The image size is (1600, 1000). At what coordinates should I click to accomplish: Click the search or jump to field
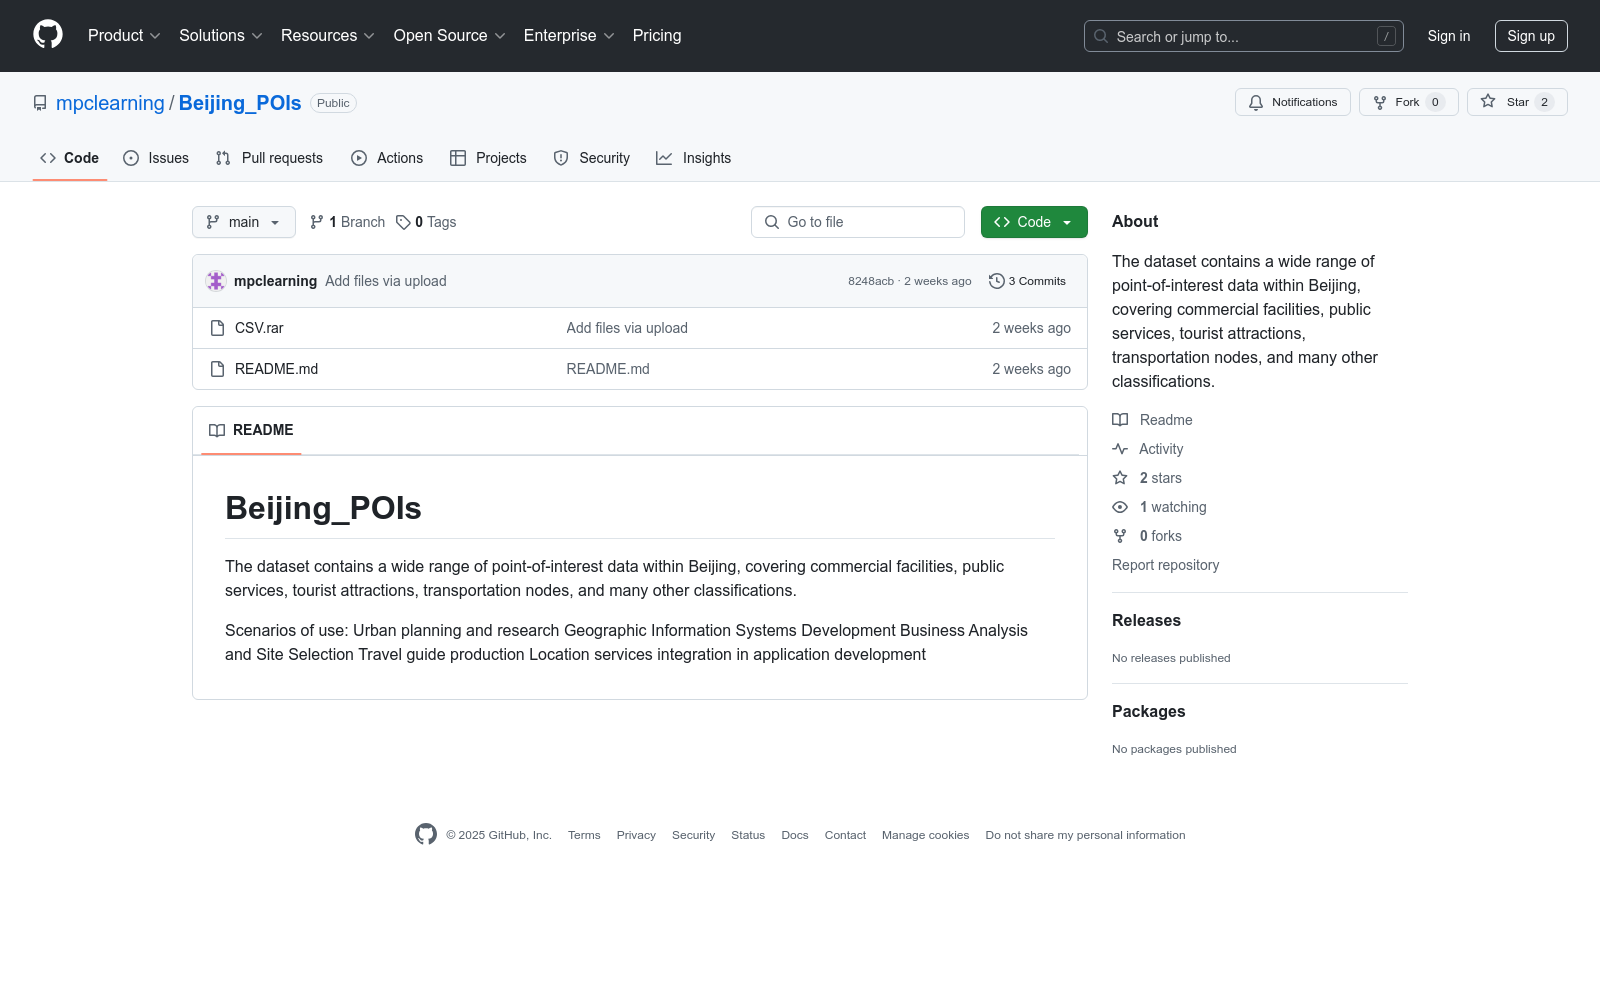[1244, 36]
